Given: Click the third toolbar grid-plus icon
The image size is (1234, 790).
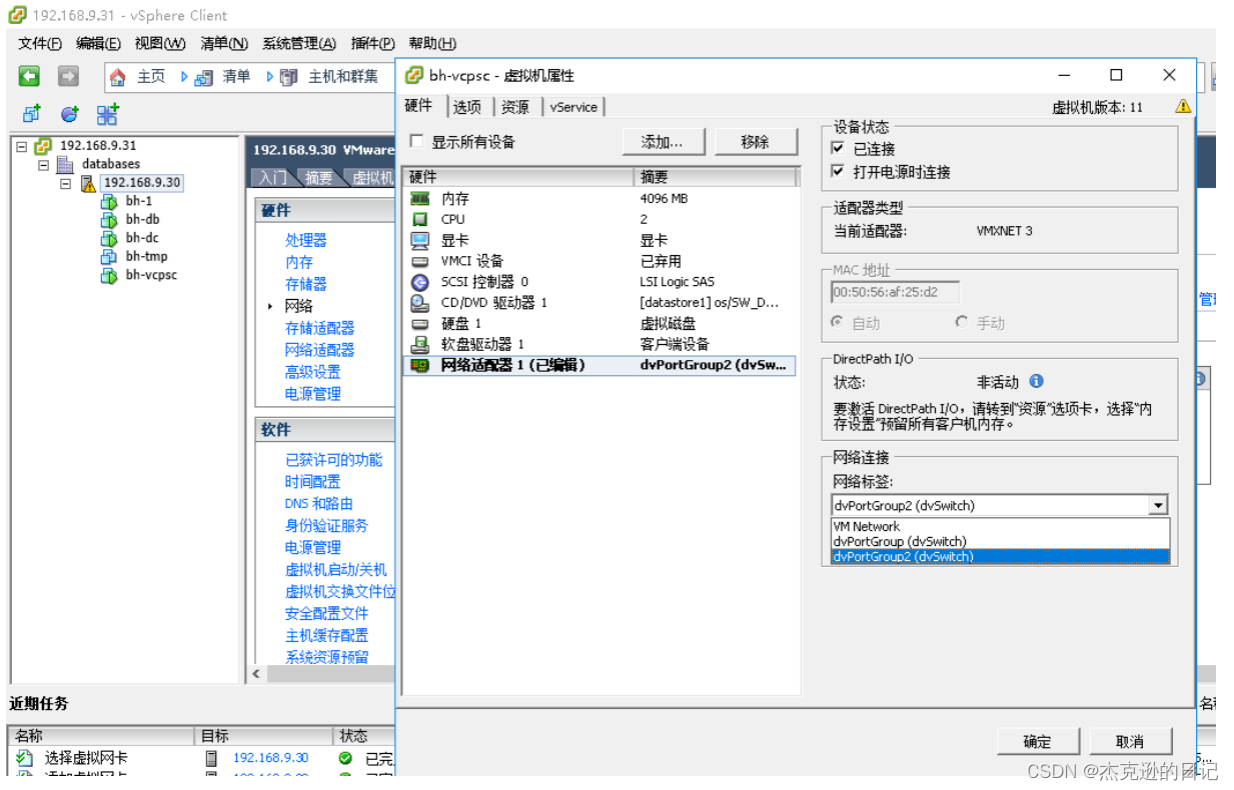Looking at the screenshot, I should tap(107, 114).
